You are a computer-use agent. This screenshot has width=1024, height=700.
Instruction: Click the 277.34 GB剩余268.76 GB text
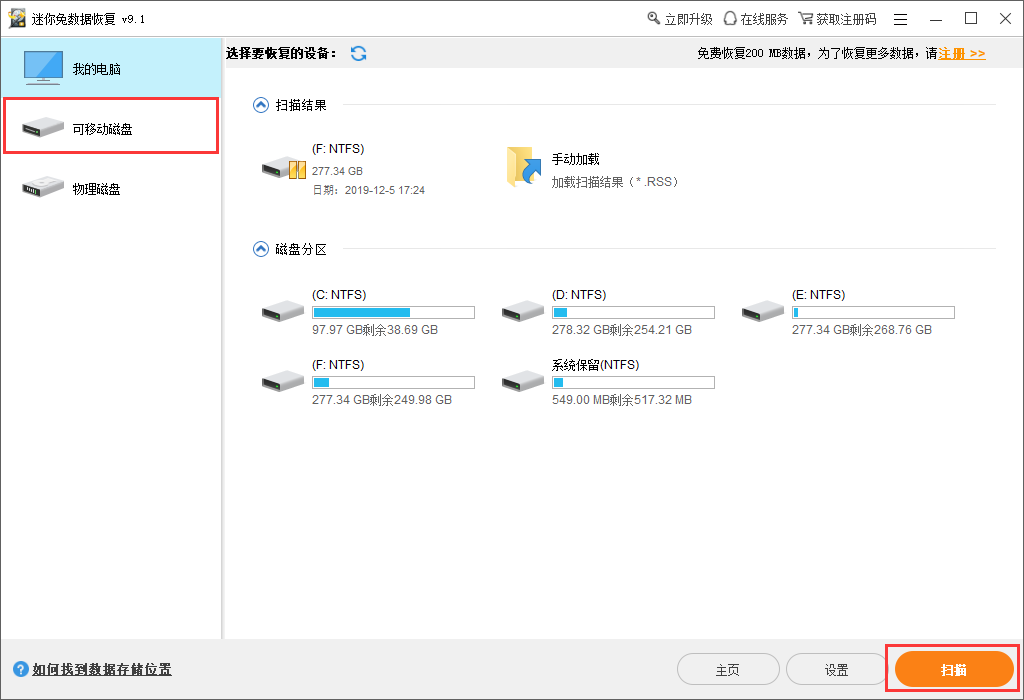click(x=862, y=330)
